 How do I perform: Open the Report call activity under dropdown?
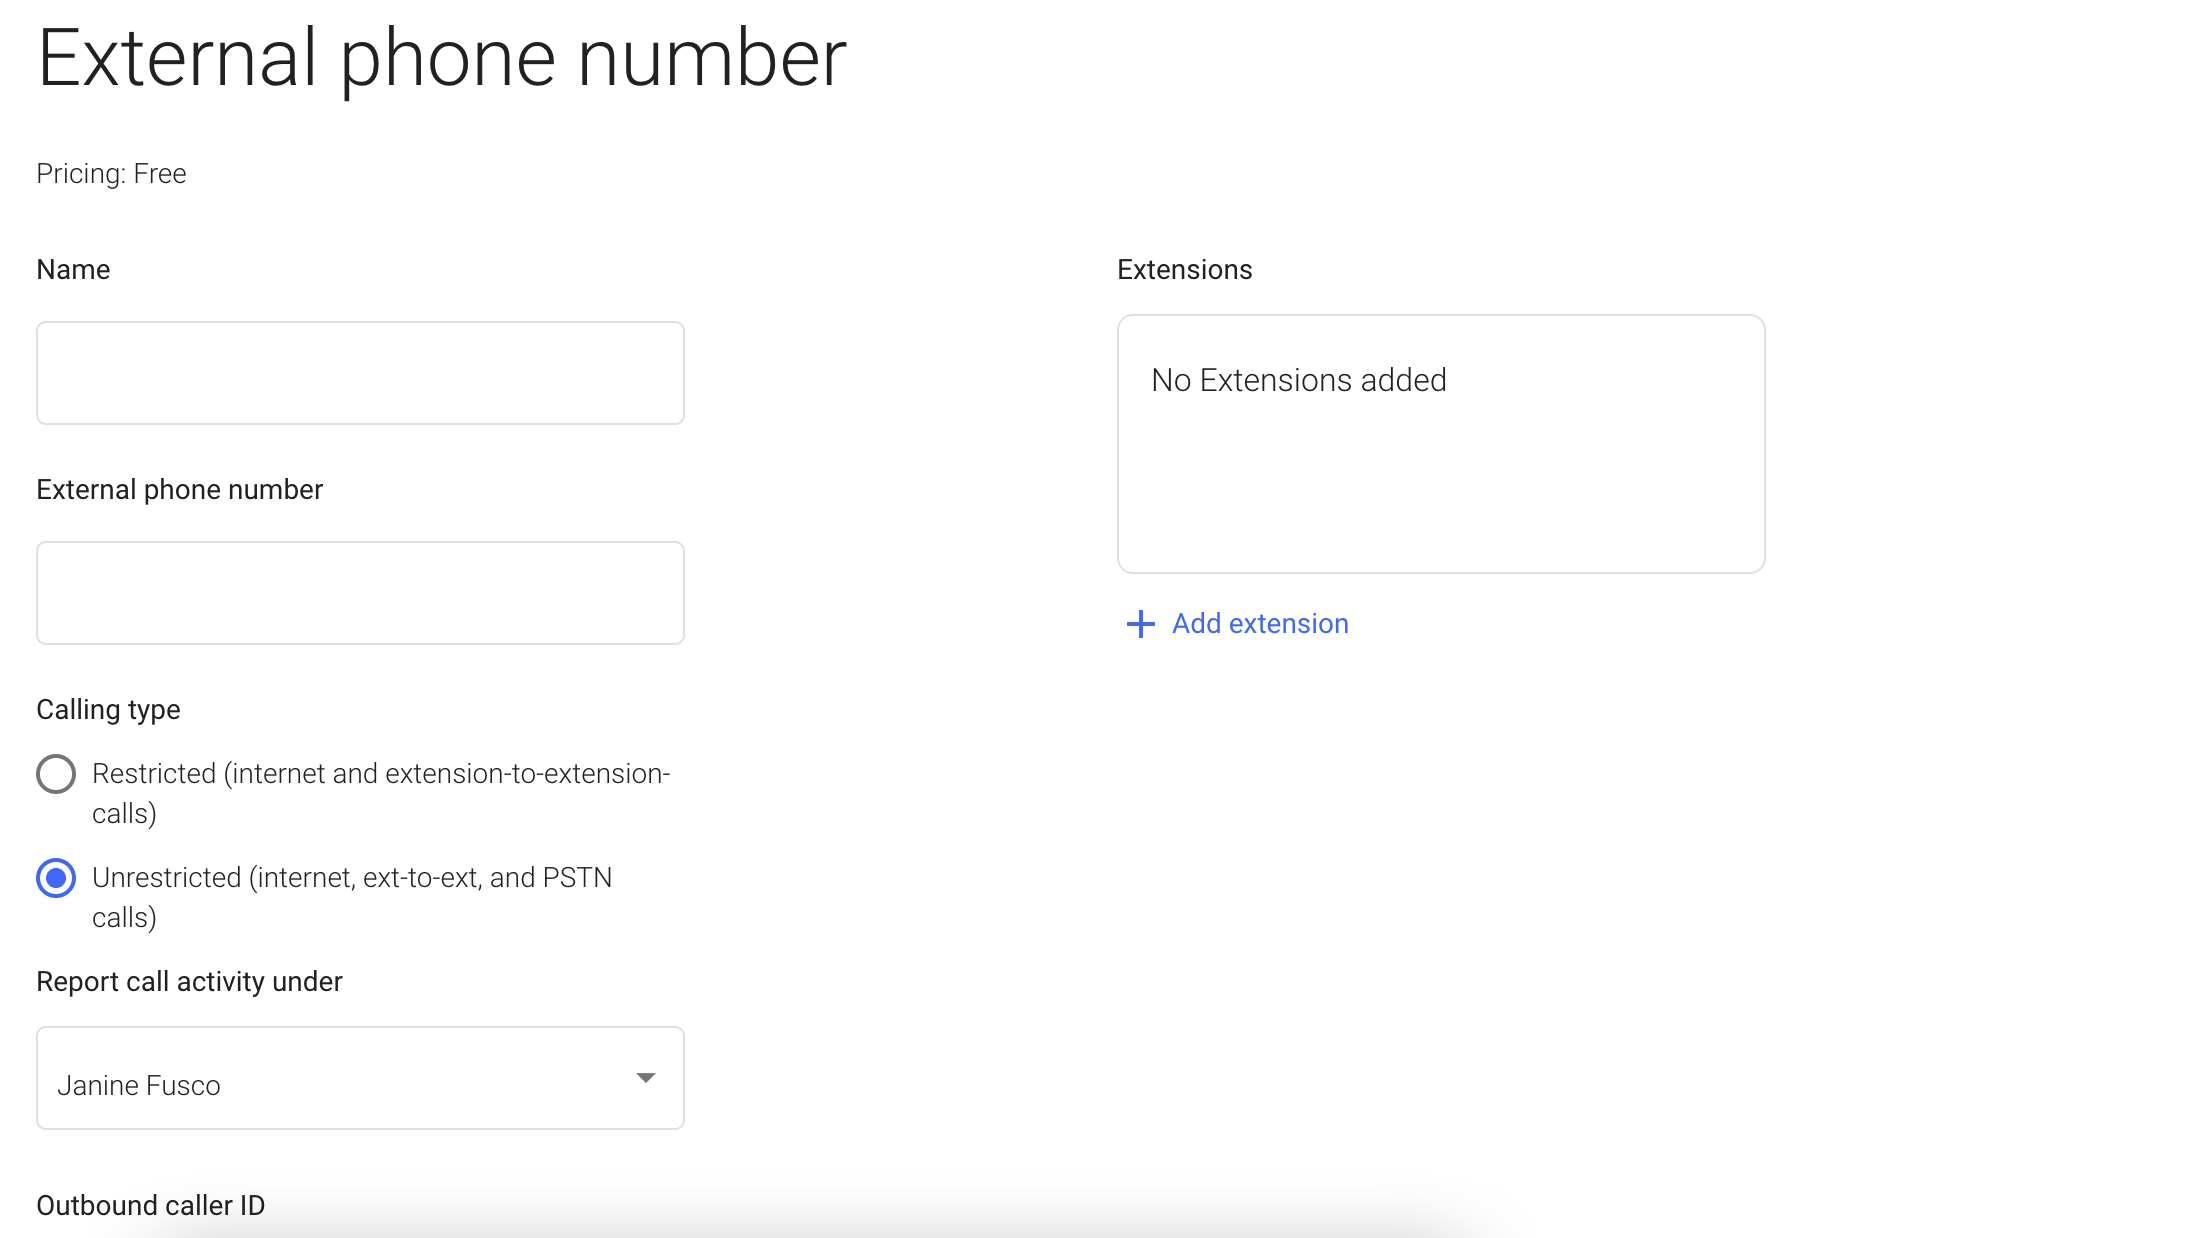pyautogui.click(x=360, y=1078)
